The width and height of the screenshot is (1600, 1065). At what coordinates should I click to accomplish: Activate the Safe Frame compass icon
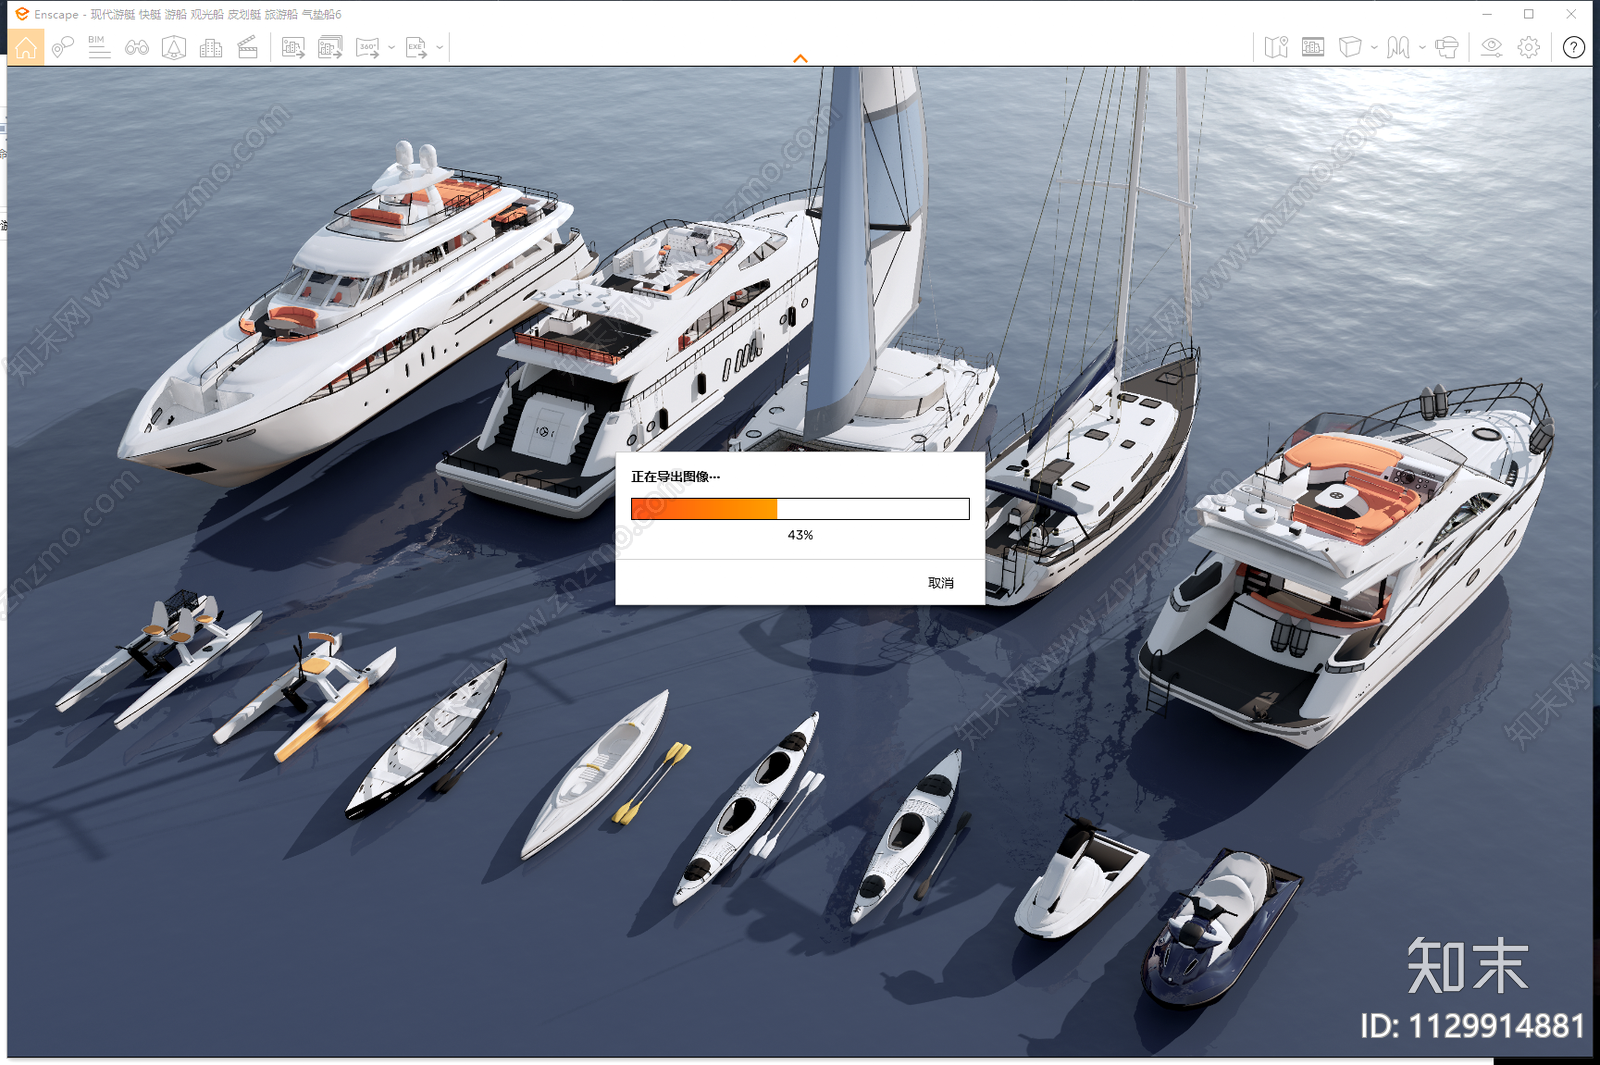[174, 47]
